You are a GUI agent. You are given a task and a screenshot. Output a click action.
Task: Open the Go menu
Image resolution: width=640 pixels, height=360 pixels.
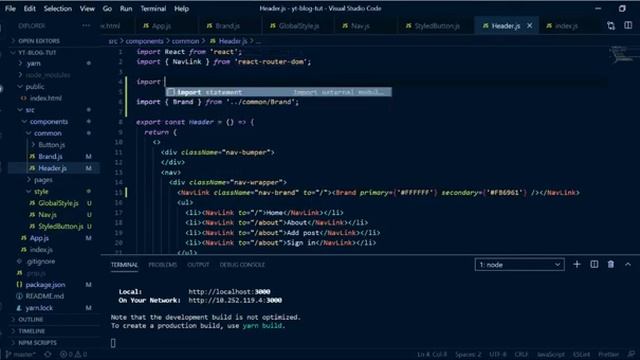107,9
